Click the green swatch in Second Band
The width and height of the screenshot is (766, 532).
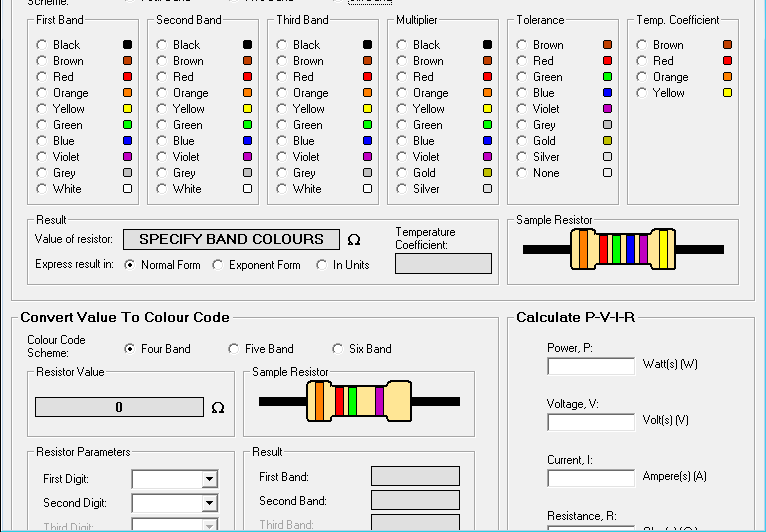point(248,125)
